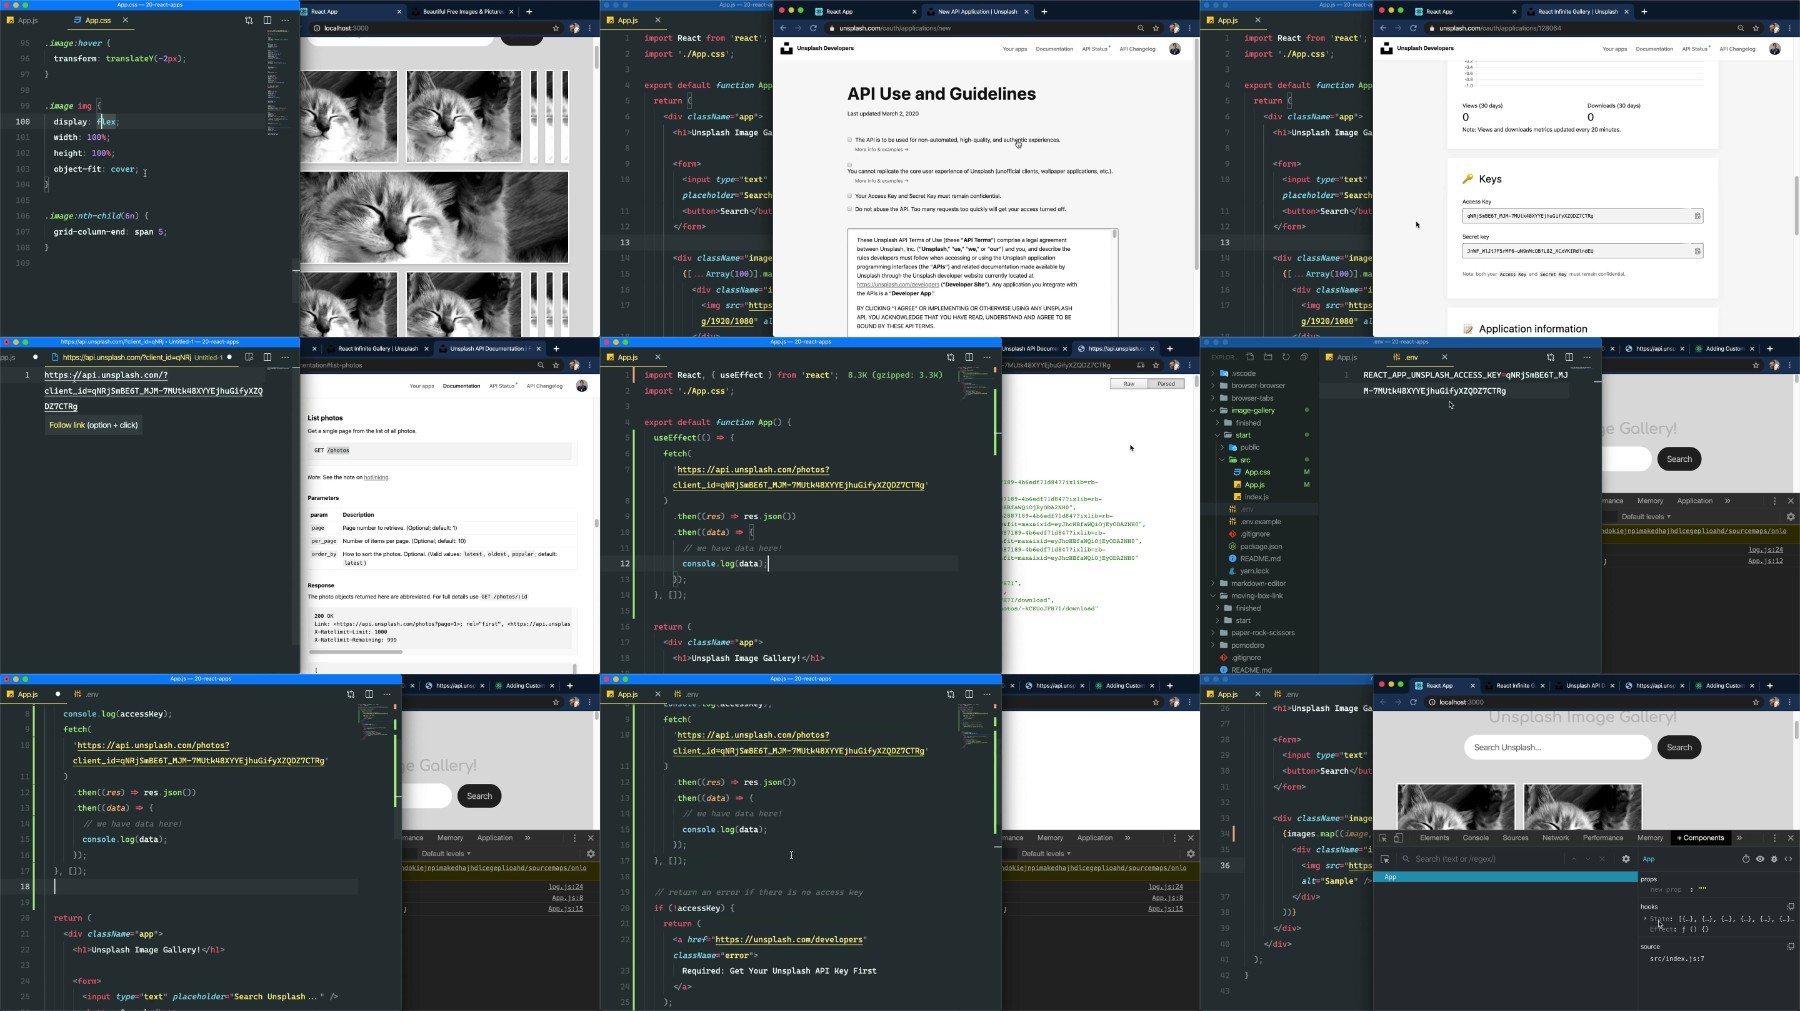
Task: Click zoom magnifier icon beside unsplash.com/oauth/applications/new address
Action: tap(1140, 28)
